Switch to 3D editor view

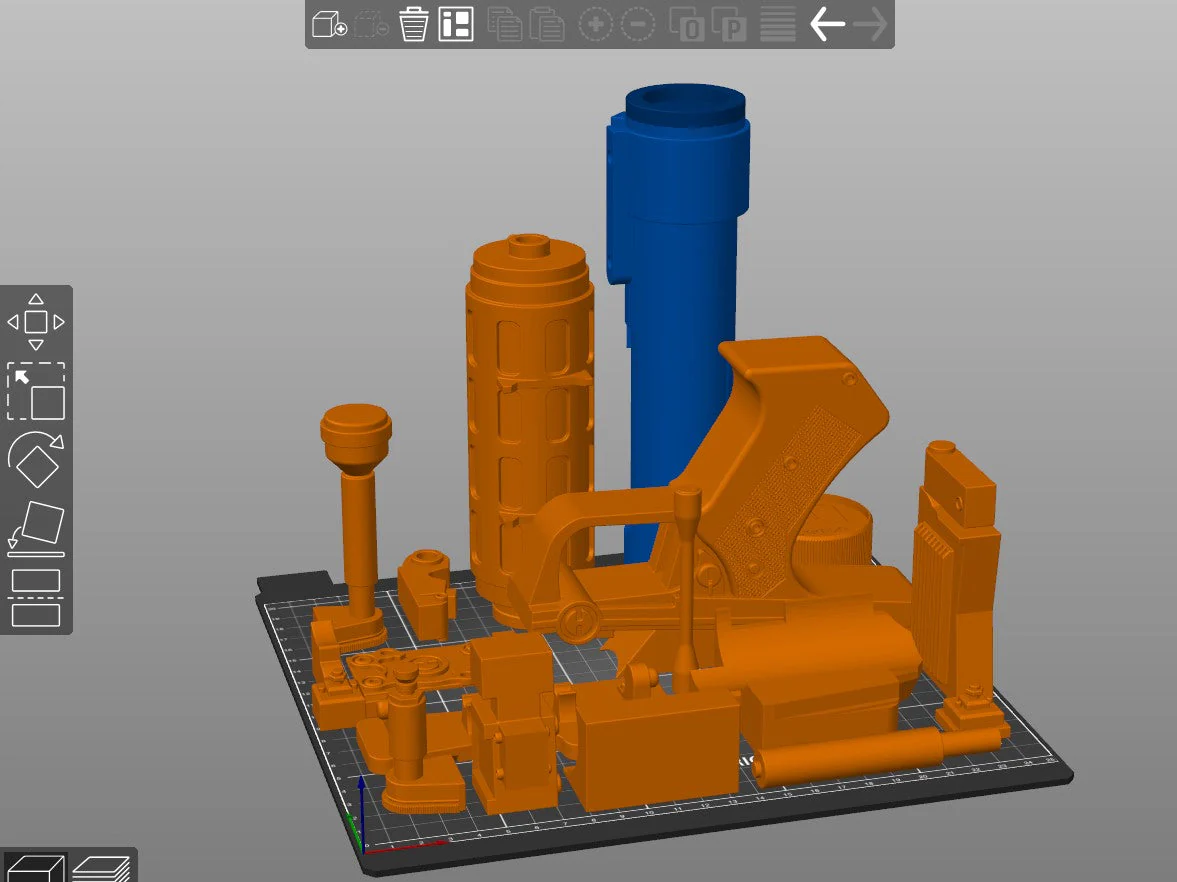tap(35, 868)
